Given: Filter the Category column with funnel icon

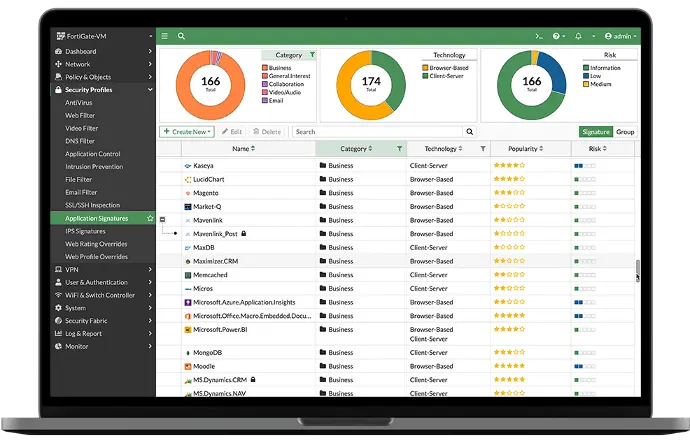Looking at the screenshot, I should pos(400,149).
